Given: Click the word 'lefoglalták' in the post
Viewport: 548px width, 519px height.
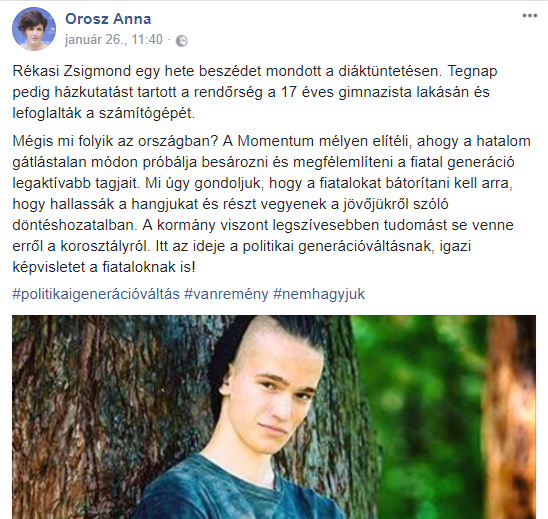Looking at the screenshot, I should (47, 113).
